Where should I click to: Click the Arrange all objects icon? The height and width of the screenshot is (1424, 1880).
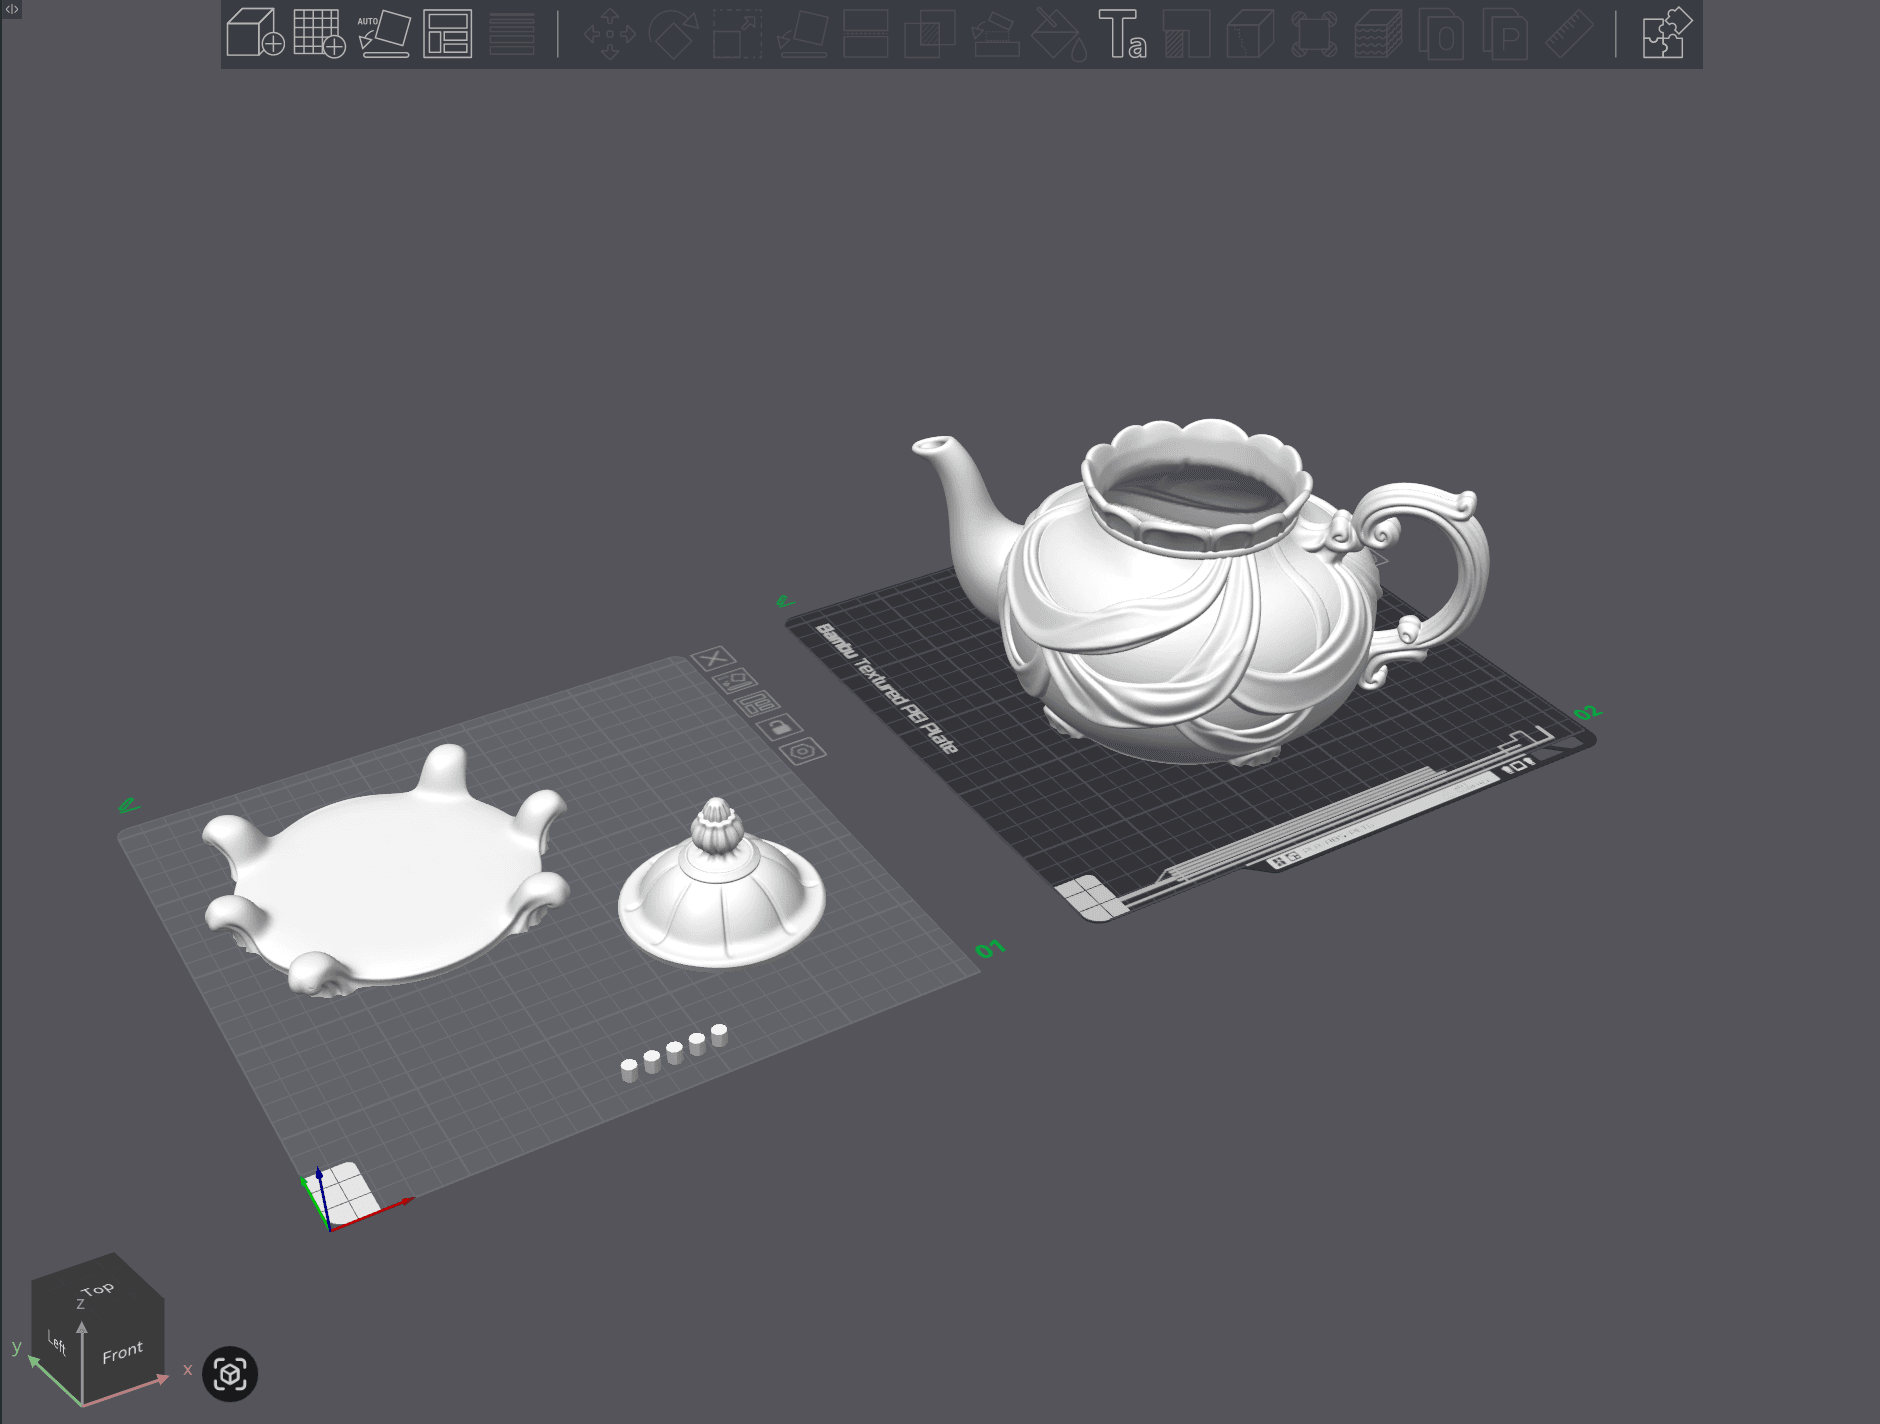[x=447, y=33]
